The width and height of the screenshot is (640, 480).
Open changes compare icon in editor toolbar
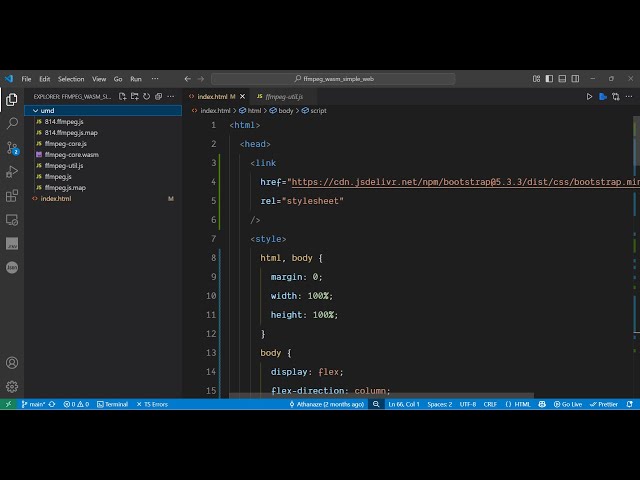616,96
